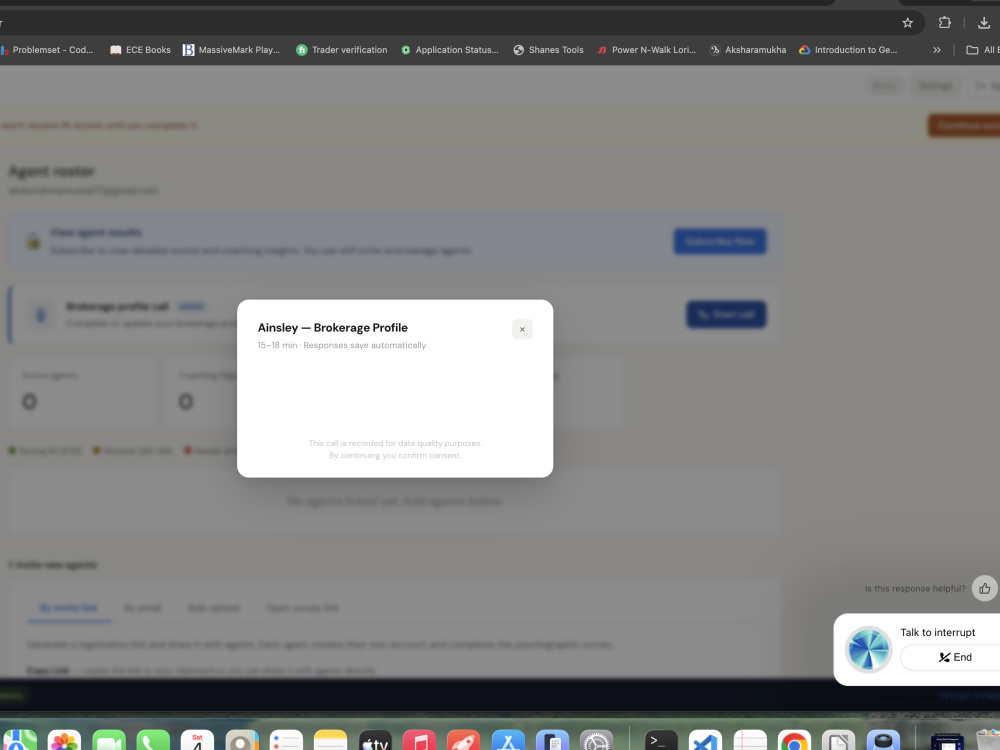1000x750 pixels.
Task: Click the 'Is this response helpful?' text
Action: click(915, 588)
